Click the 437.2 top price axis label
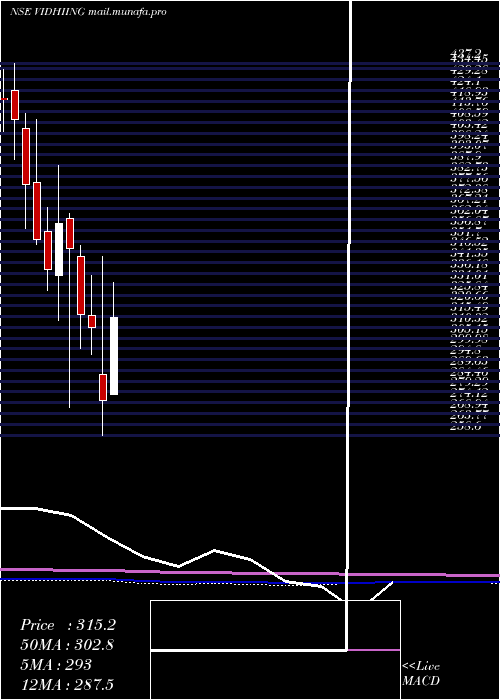 pos(466,52)
